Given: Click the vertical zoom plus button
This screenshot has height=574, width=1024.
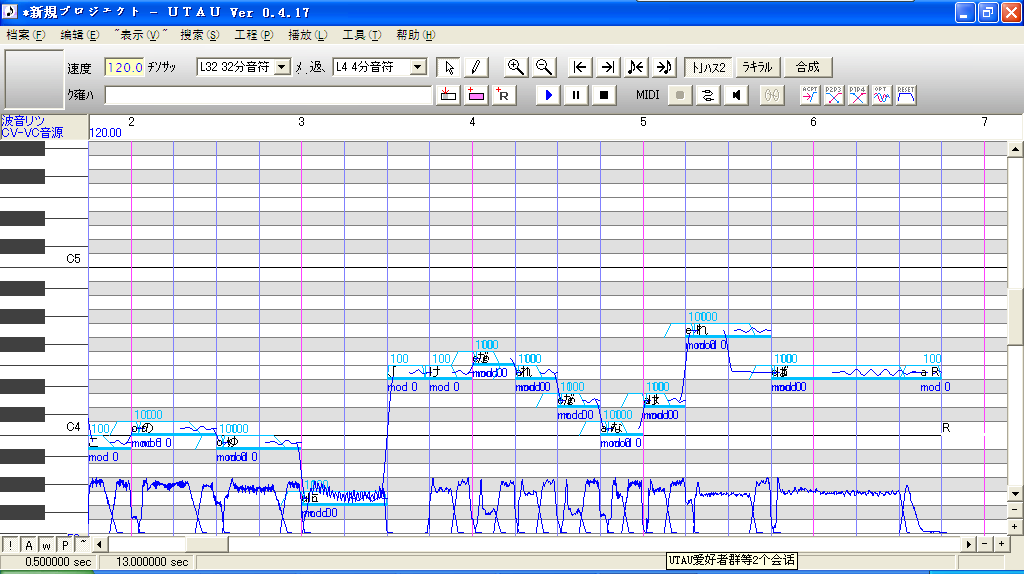Looking at the screenshot, I should [1015, 526].
